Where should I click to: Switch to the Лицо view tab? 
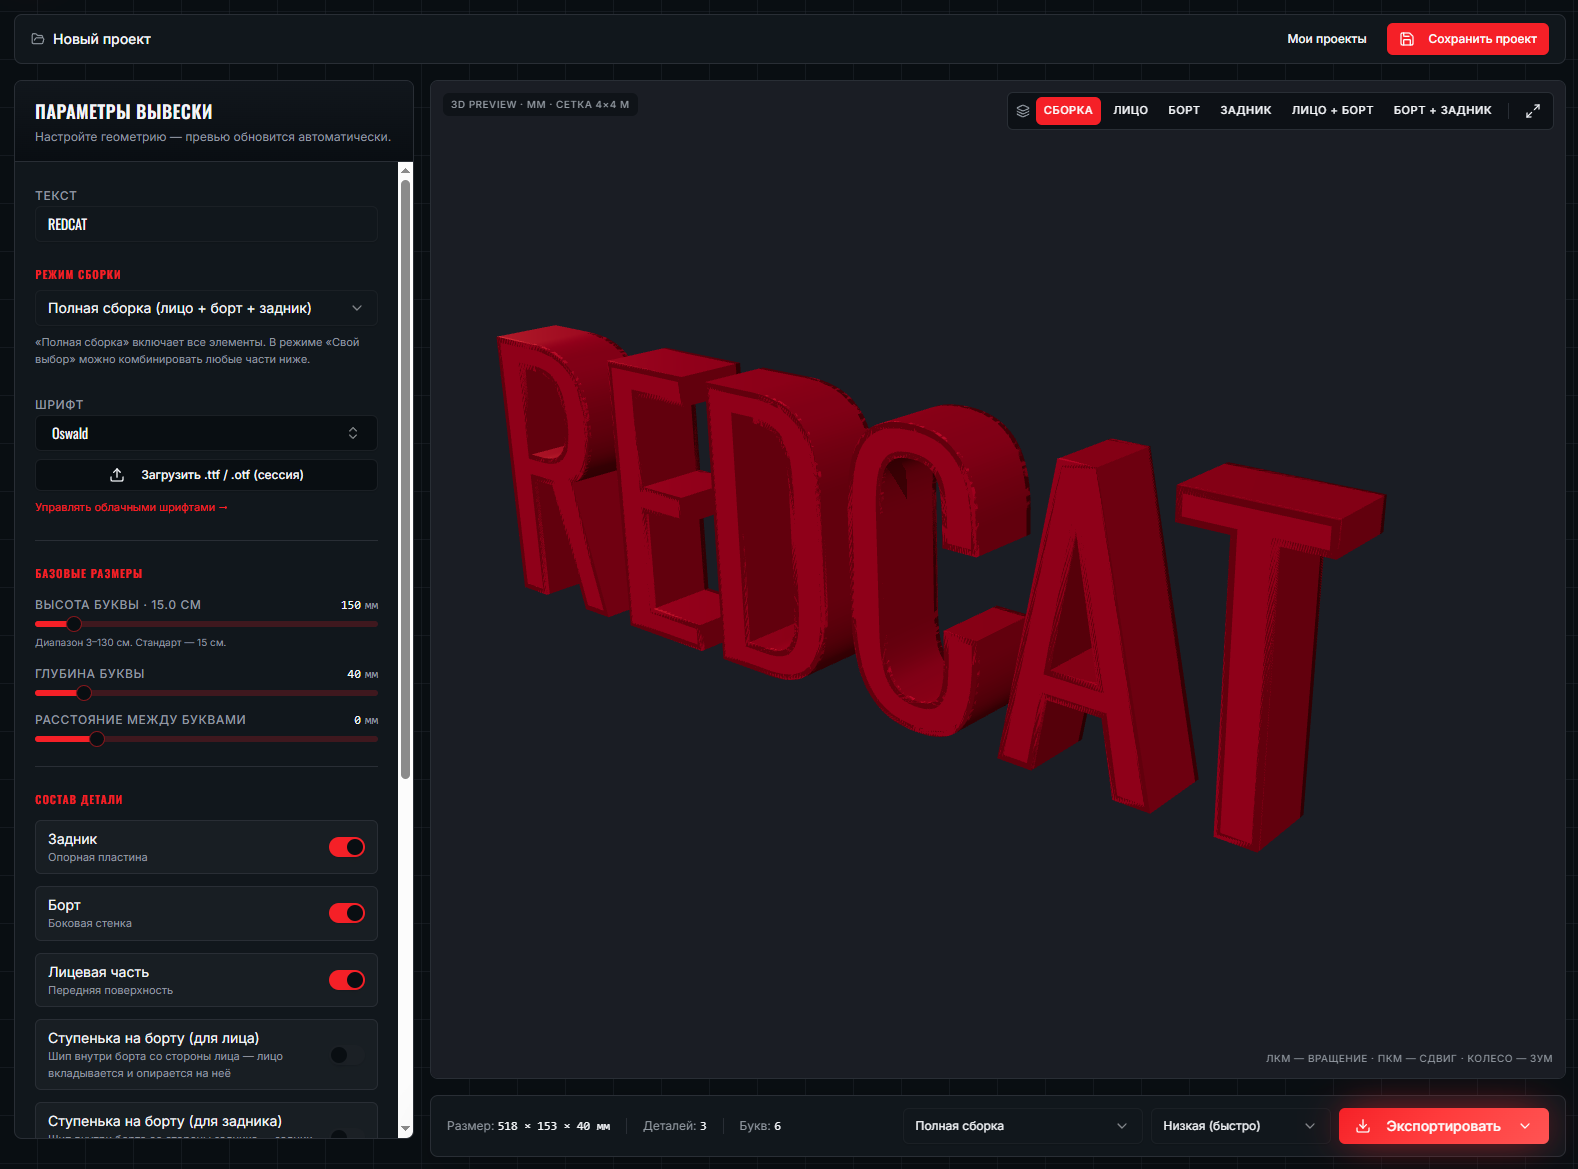[1131, 111]
